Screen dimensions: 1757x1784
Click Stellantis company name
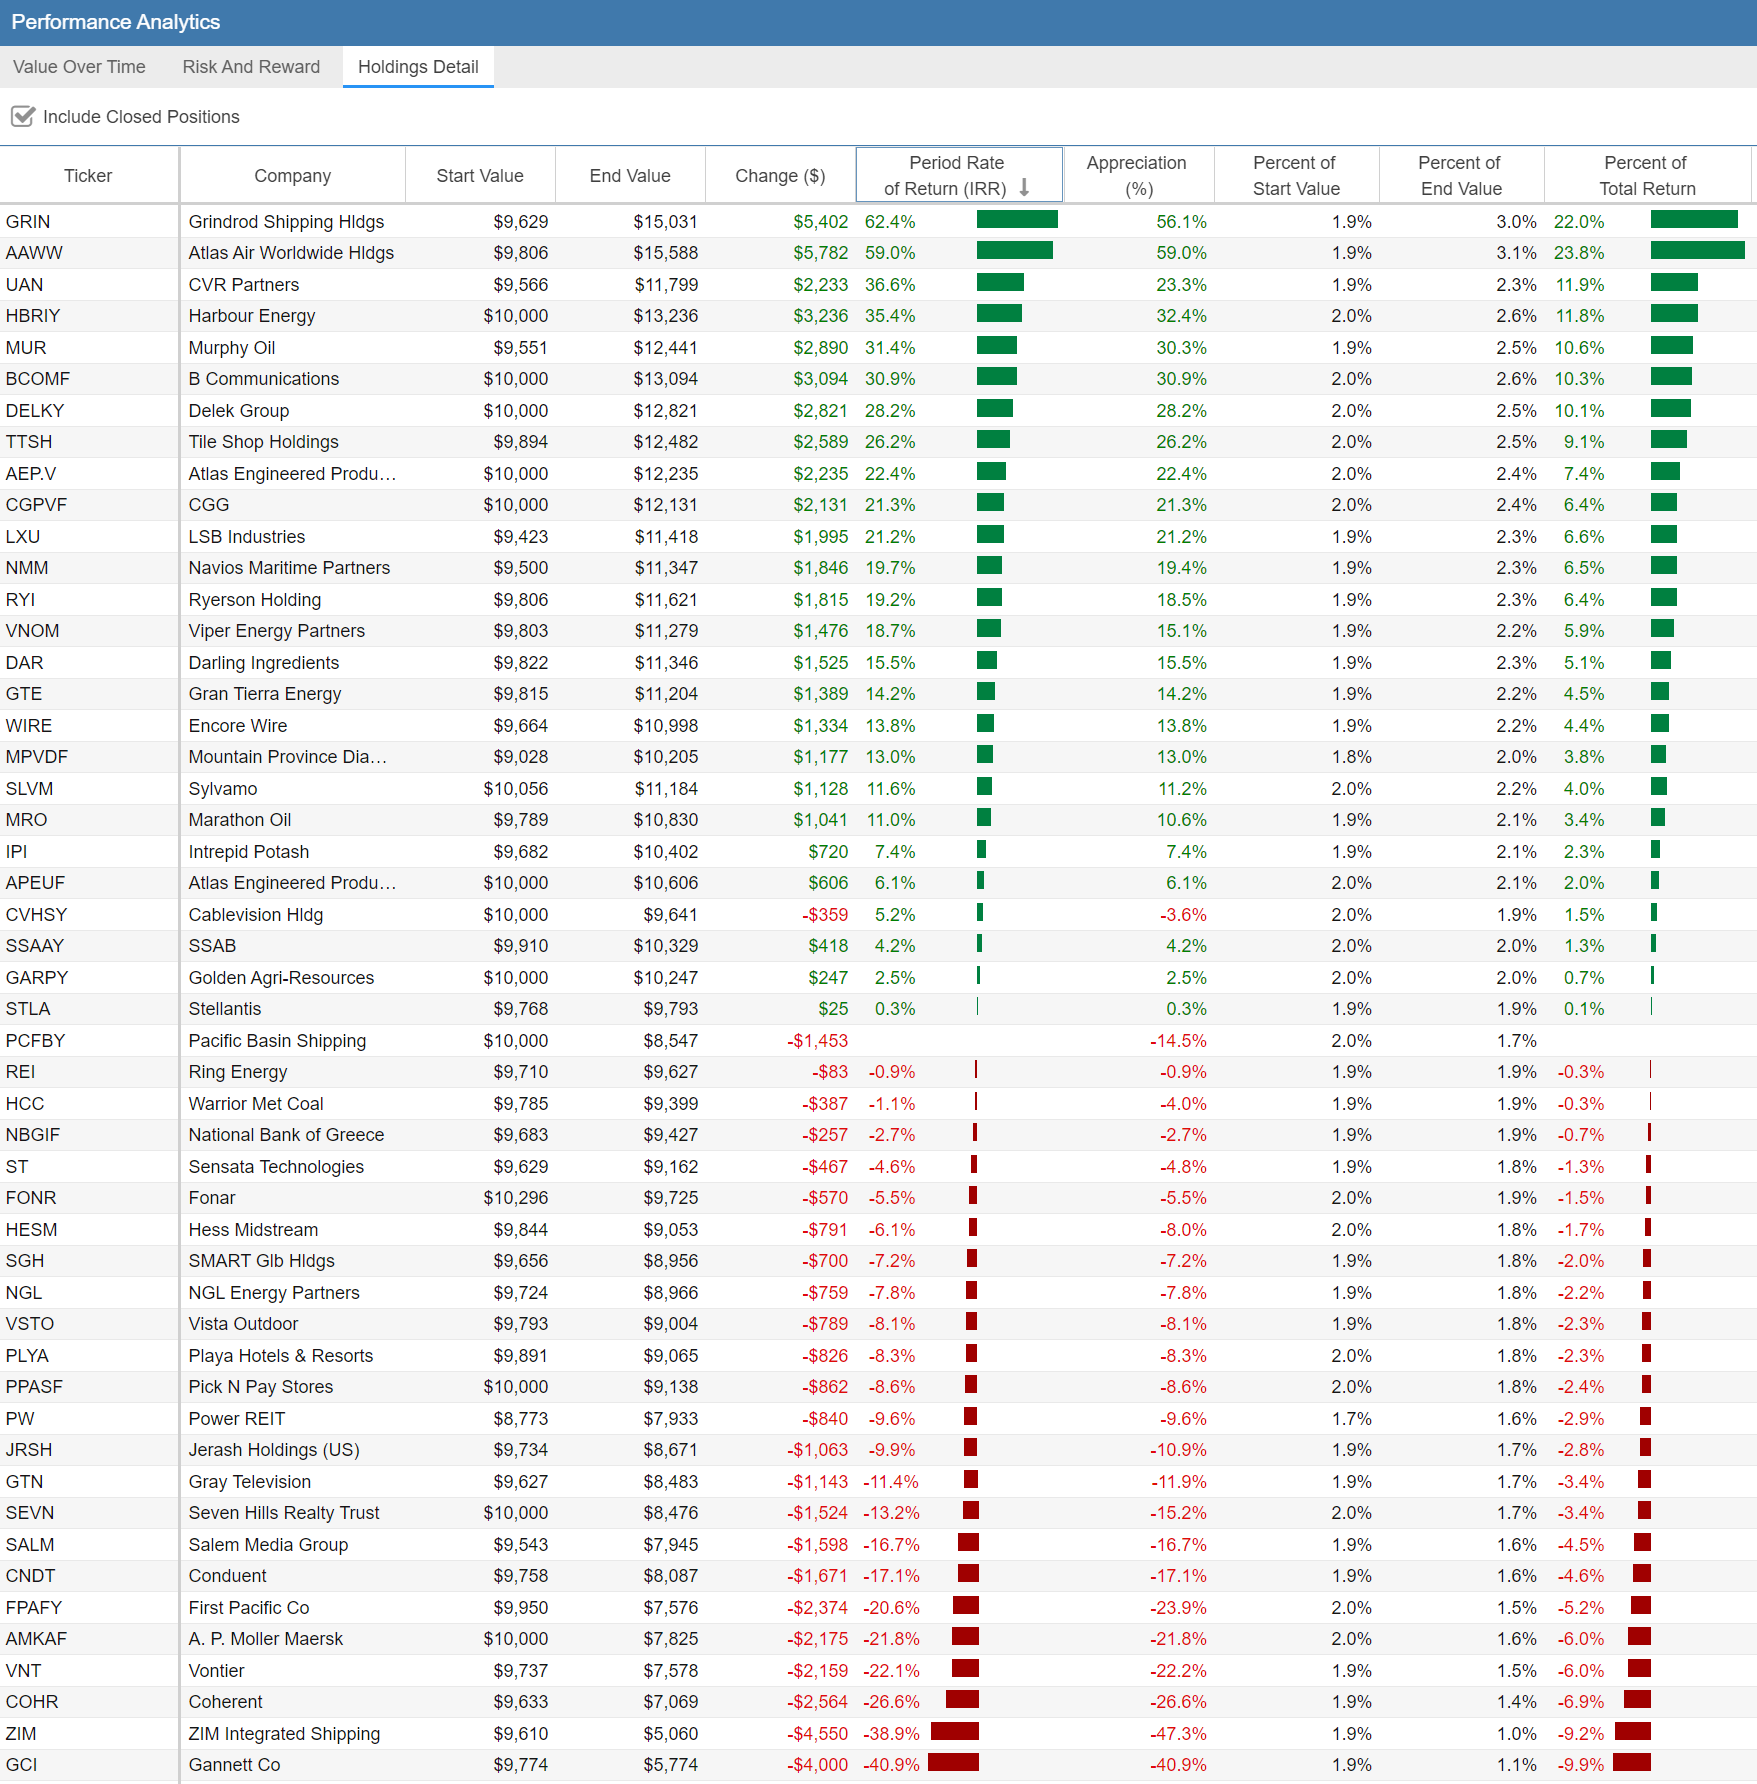(225, 1009)
